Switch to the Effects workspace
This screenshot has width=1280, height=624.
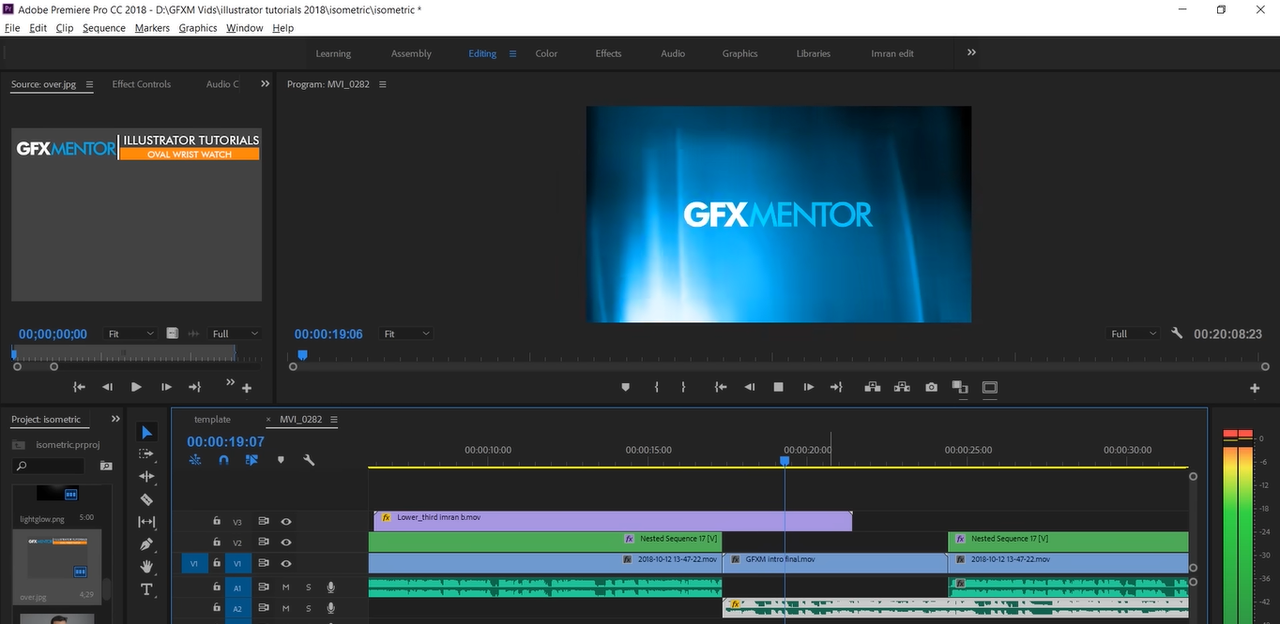point(608,53)
